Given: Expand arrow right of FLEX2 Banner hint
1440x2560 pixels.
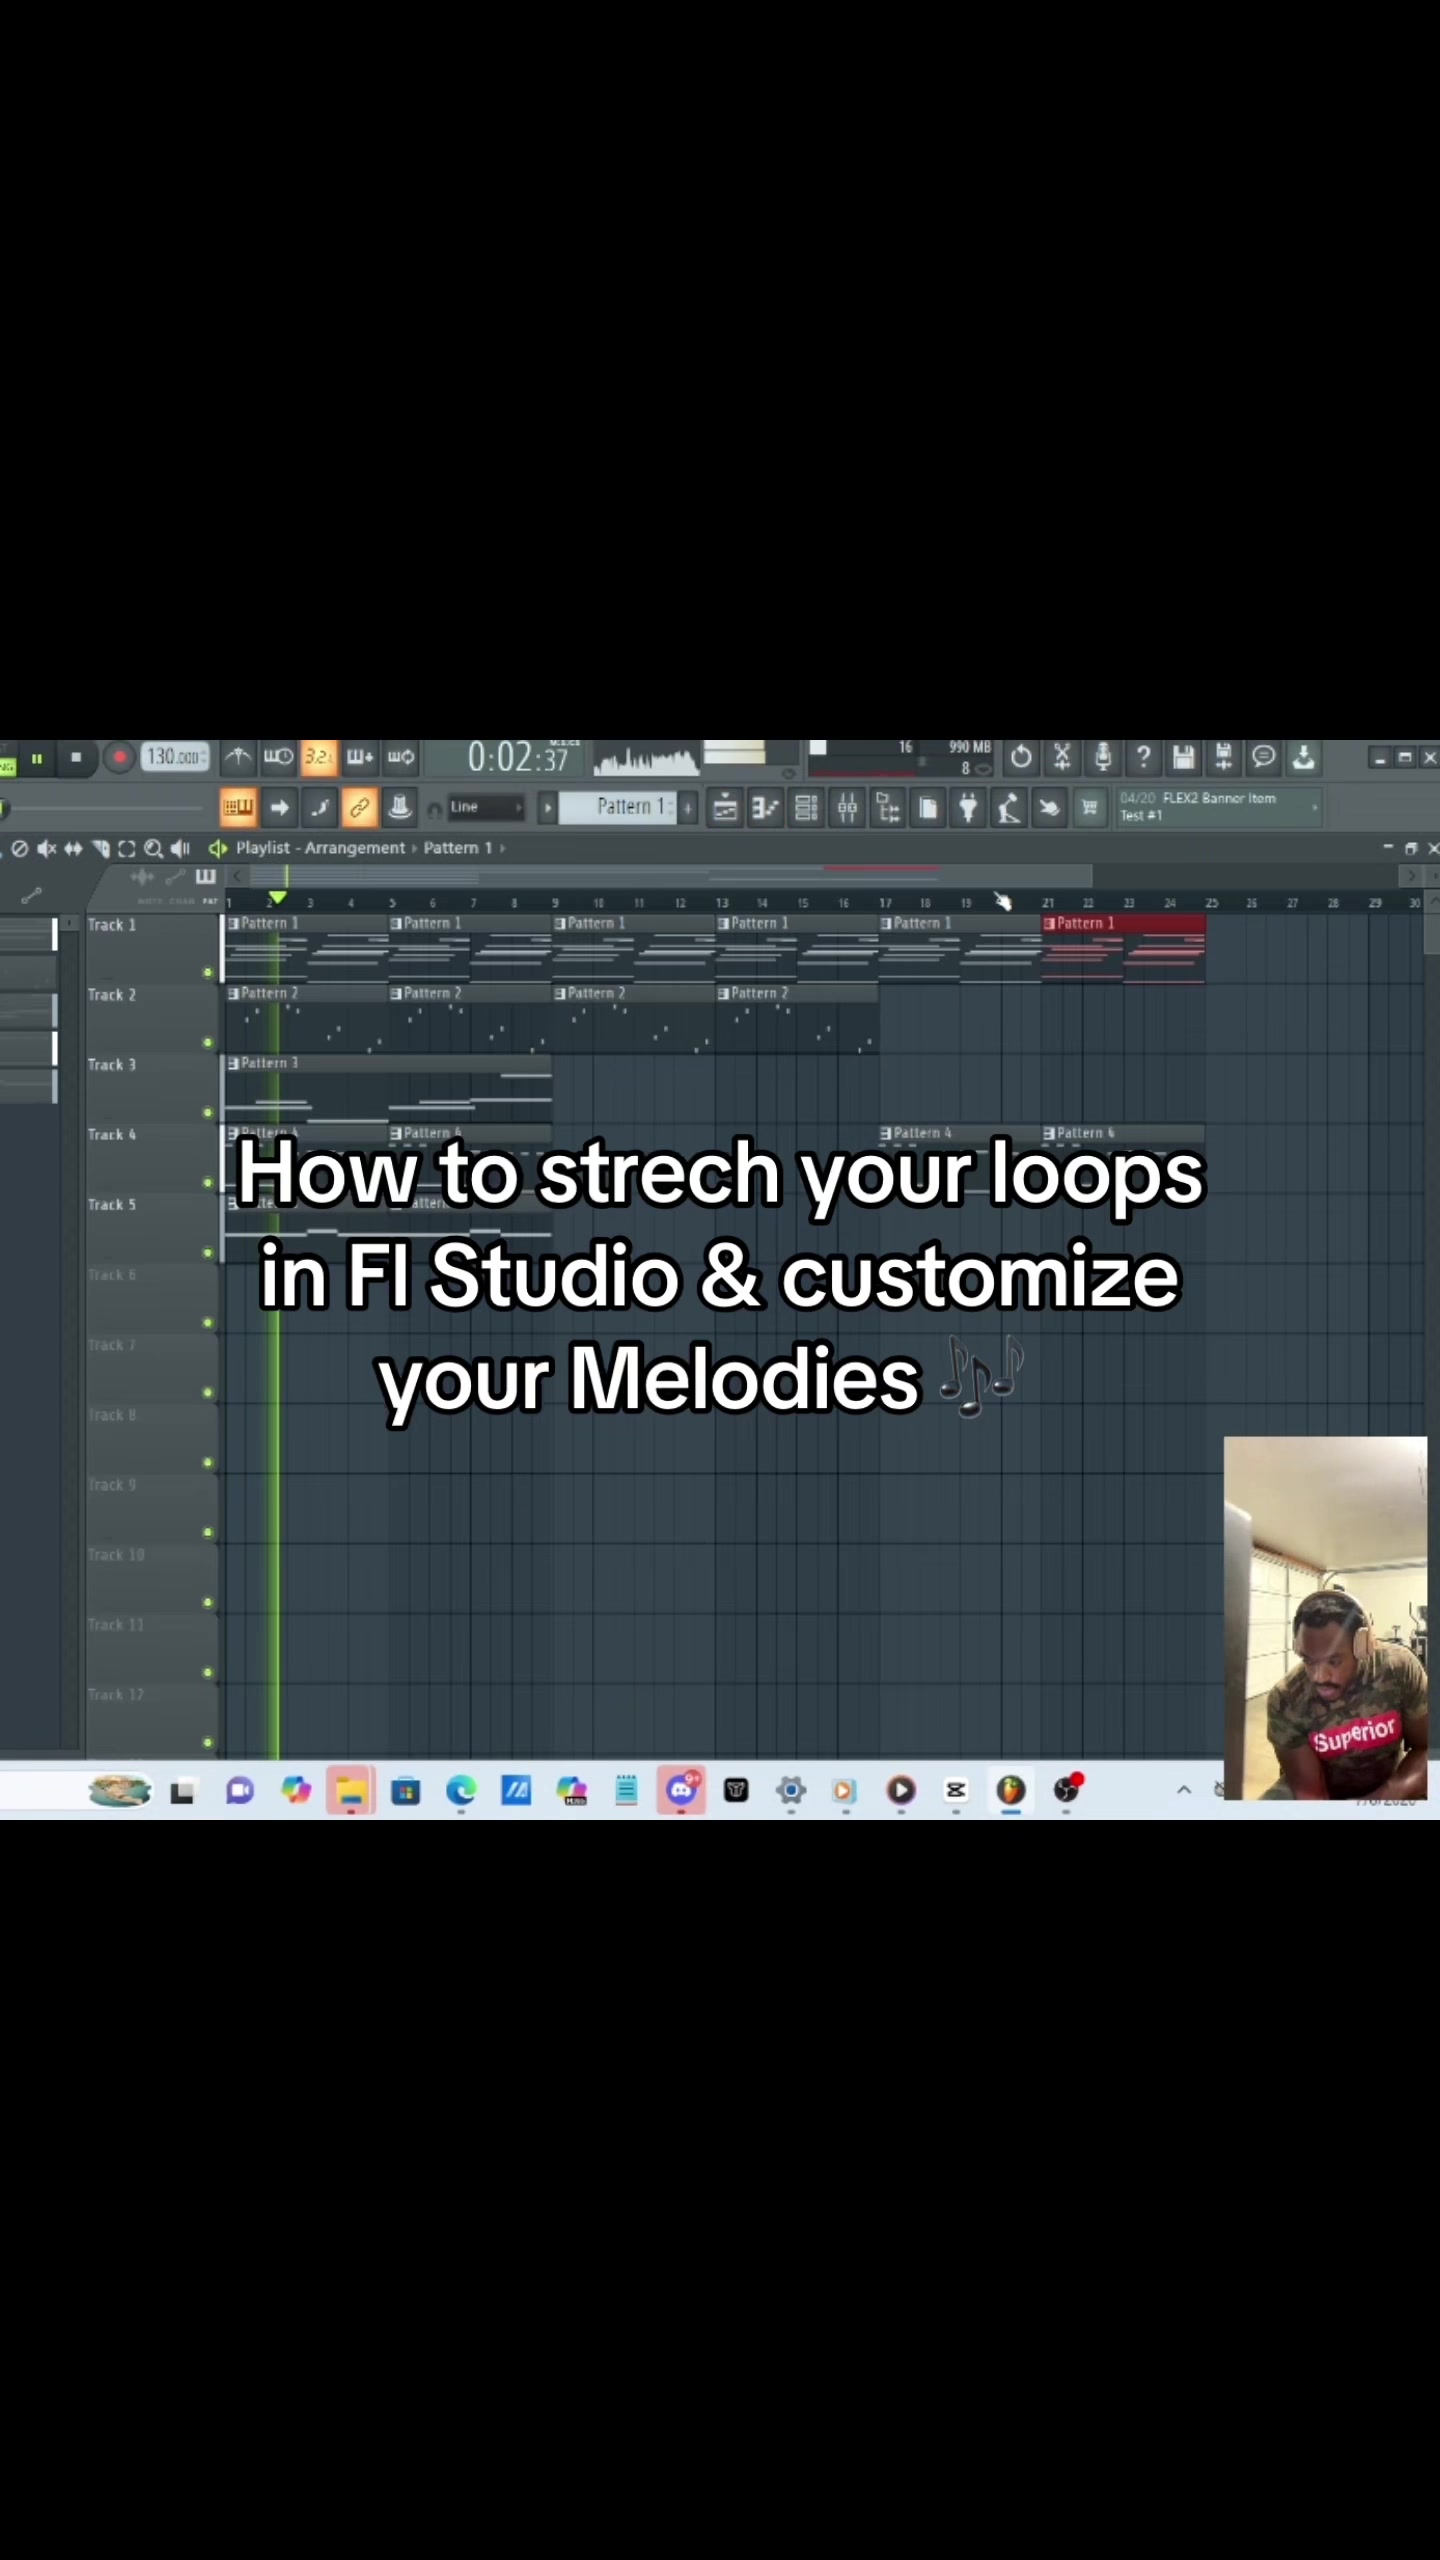Looking at the screenshot, I should [x=1315, y=807].
